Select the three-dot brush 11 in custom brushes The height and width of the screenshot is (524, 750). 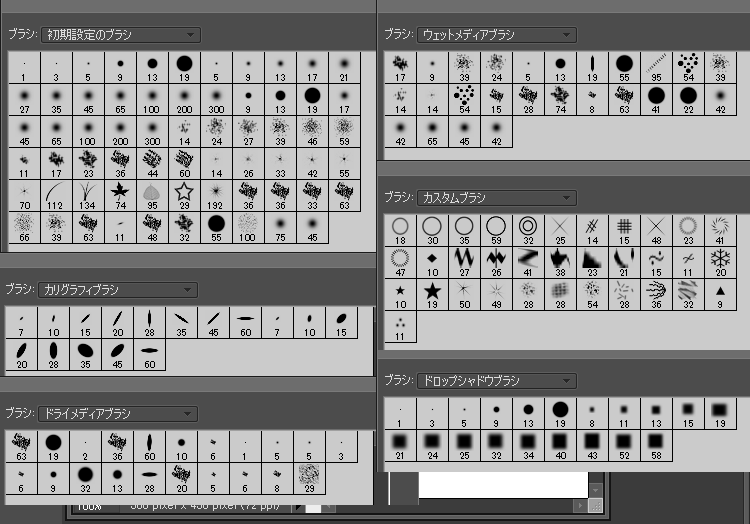[x=400, y=327]
